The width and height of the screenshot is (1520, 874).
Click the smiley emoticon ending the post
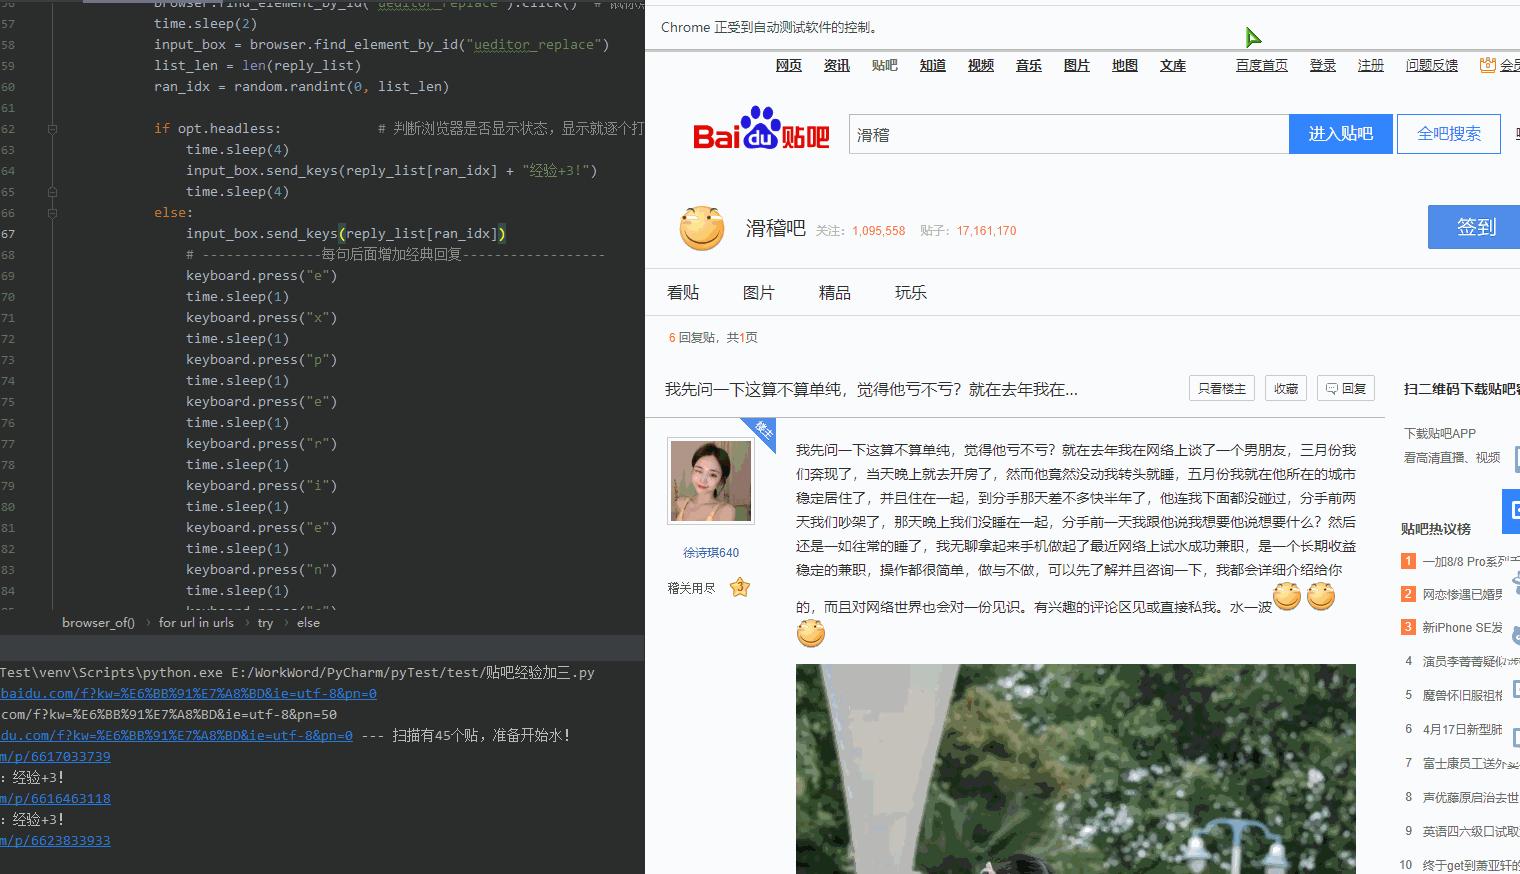tap(811, 633)
